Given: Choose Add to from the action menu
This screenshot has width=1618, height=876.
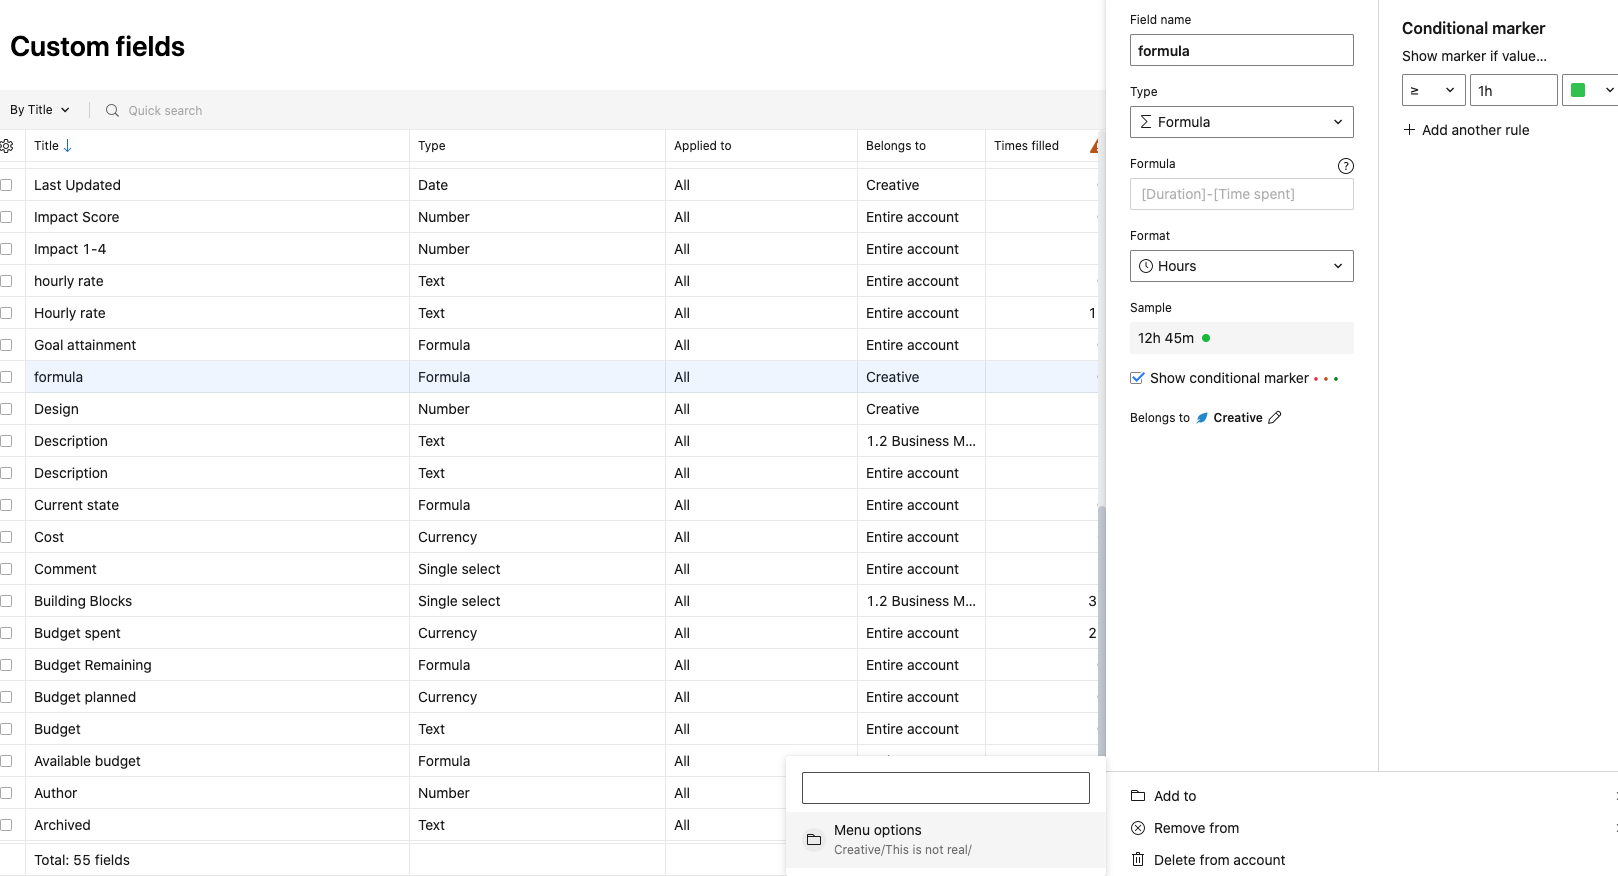Looking at the screenshot, I should pyautogui.click(x=1175, y=796).
